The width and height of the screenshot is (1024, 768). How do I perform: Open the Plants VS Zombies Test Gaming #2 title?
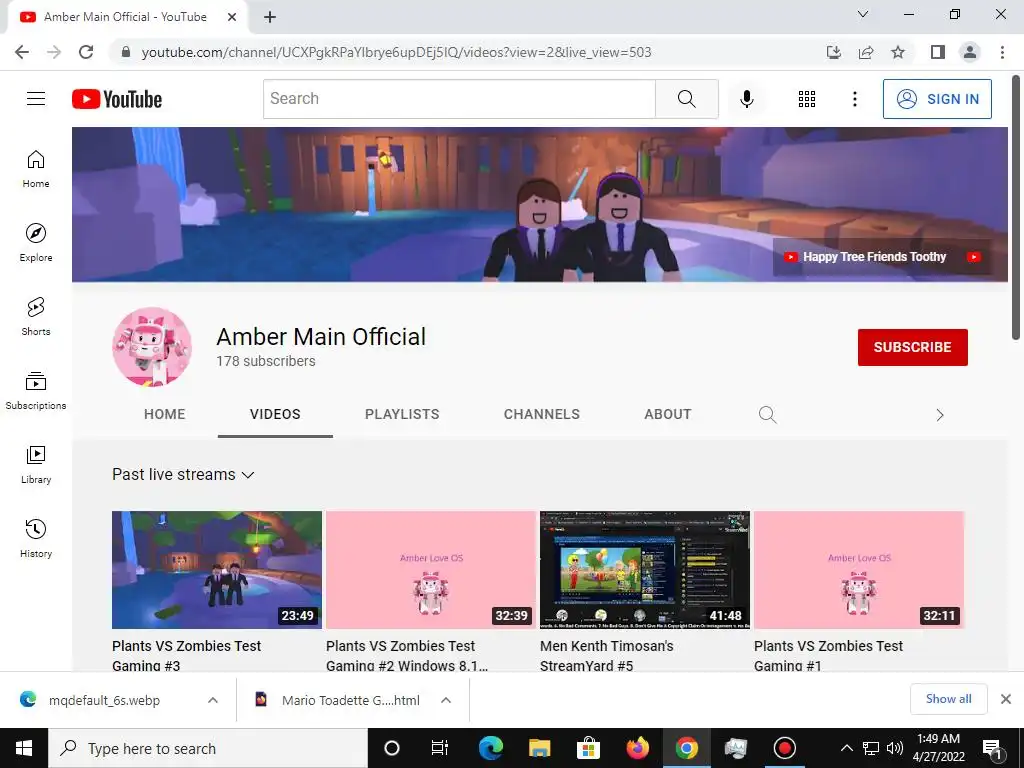point(407,656)
